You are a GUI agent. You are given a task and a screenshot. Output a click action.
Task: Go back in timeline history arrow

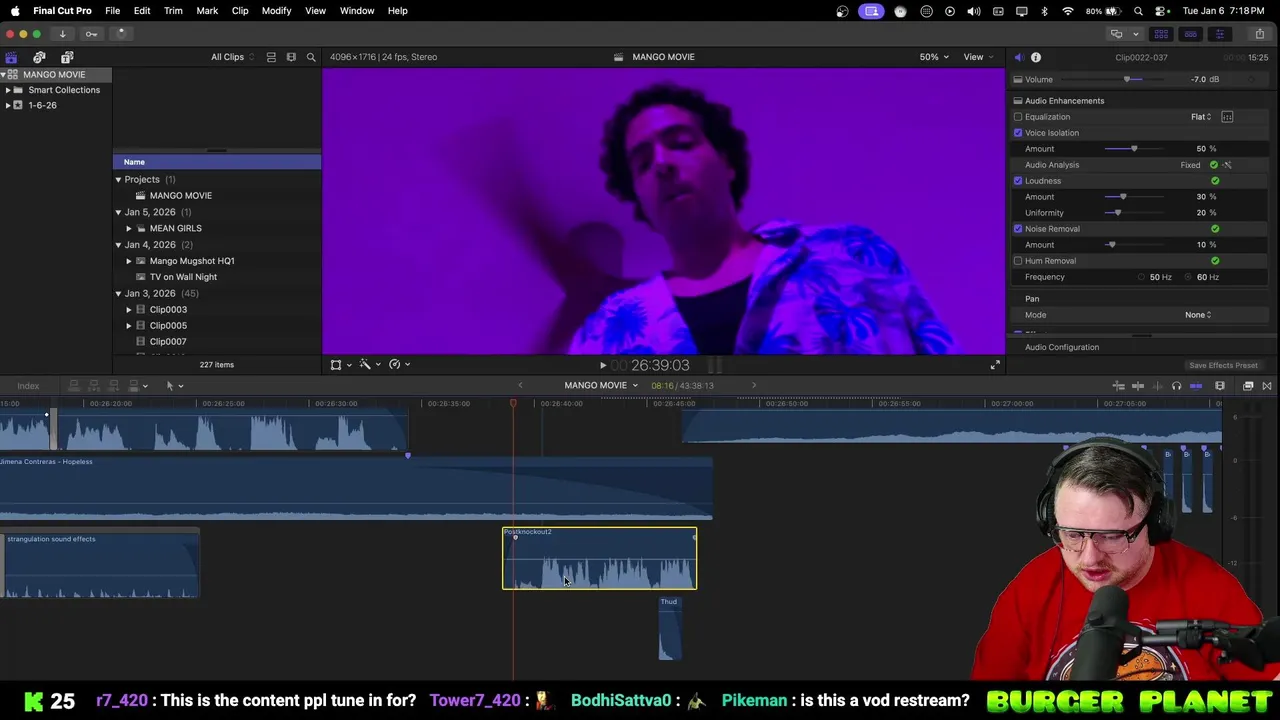click(520, 386)
